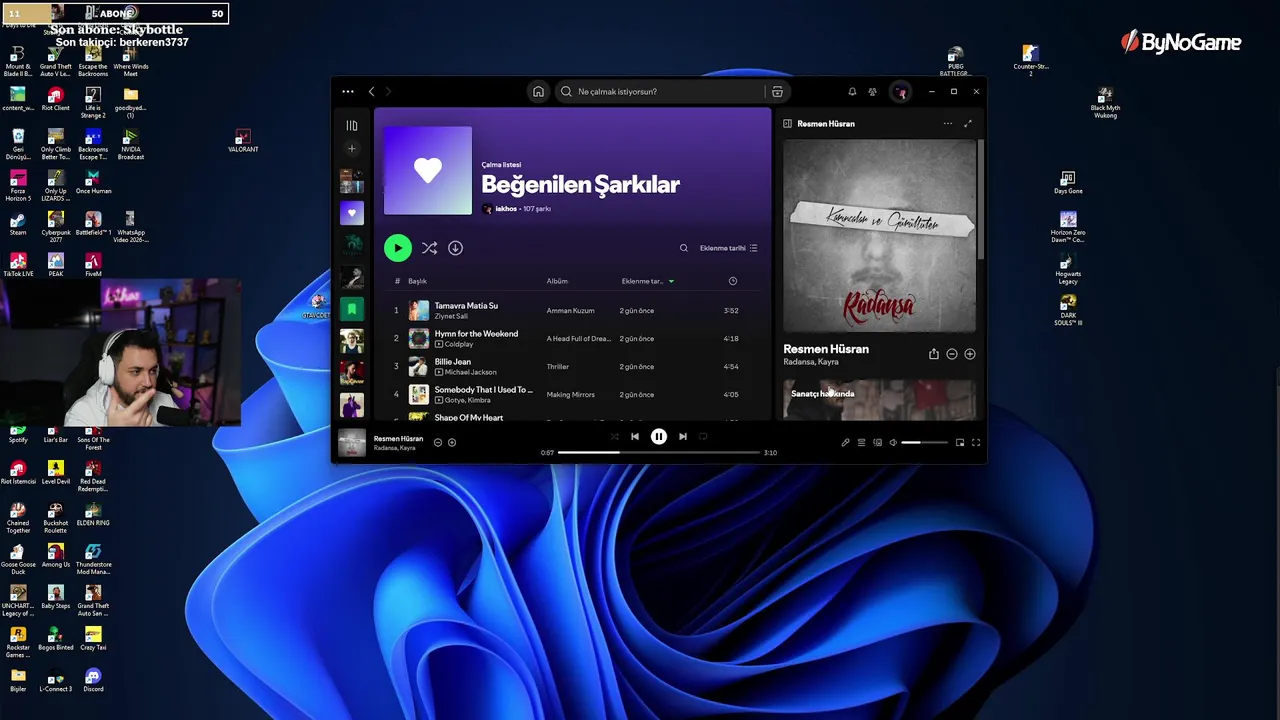Mute the Spotify volume speaker icon
Viewport: 1280px width, 720px height.
pos(893,442)
